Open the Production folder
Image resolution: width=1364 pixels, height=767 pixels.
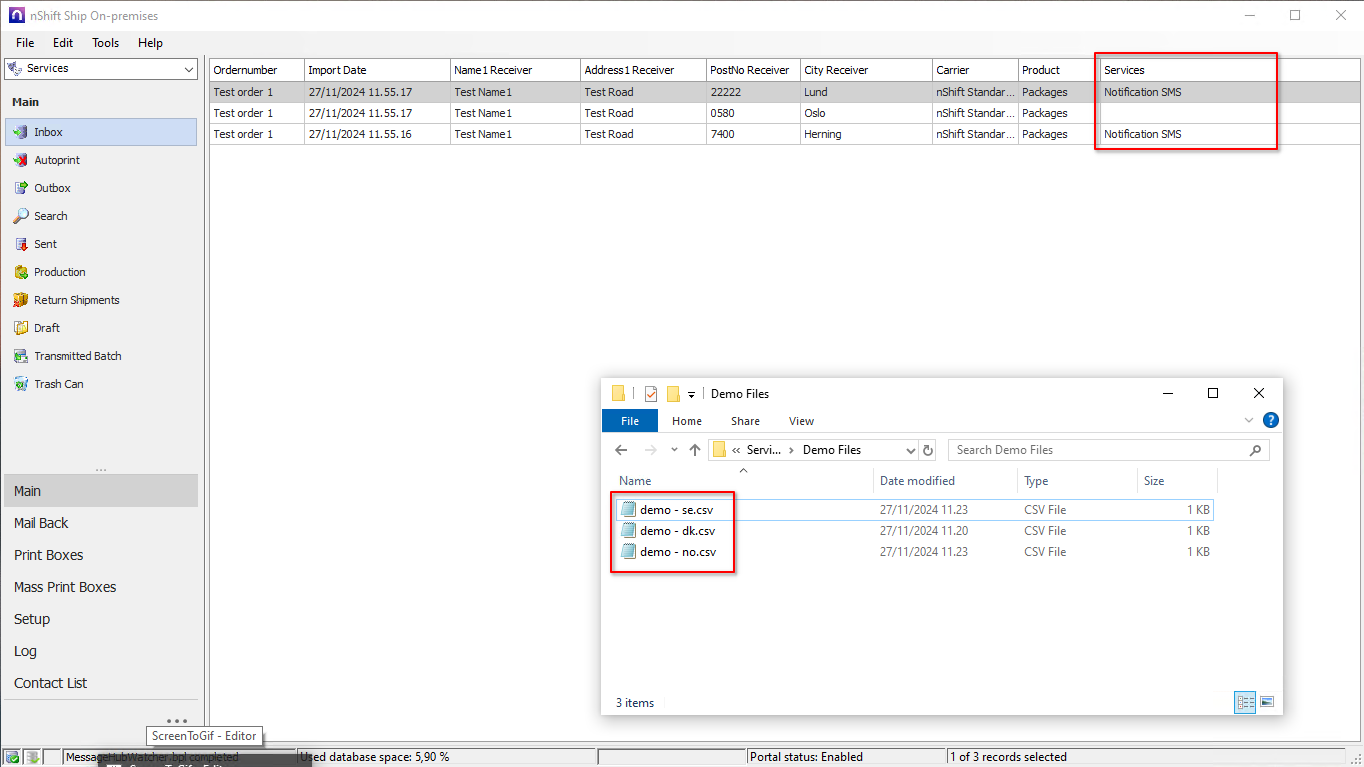[59, 272]
